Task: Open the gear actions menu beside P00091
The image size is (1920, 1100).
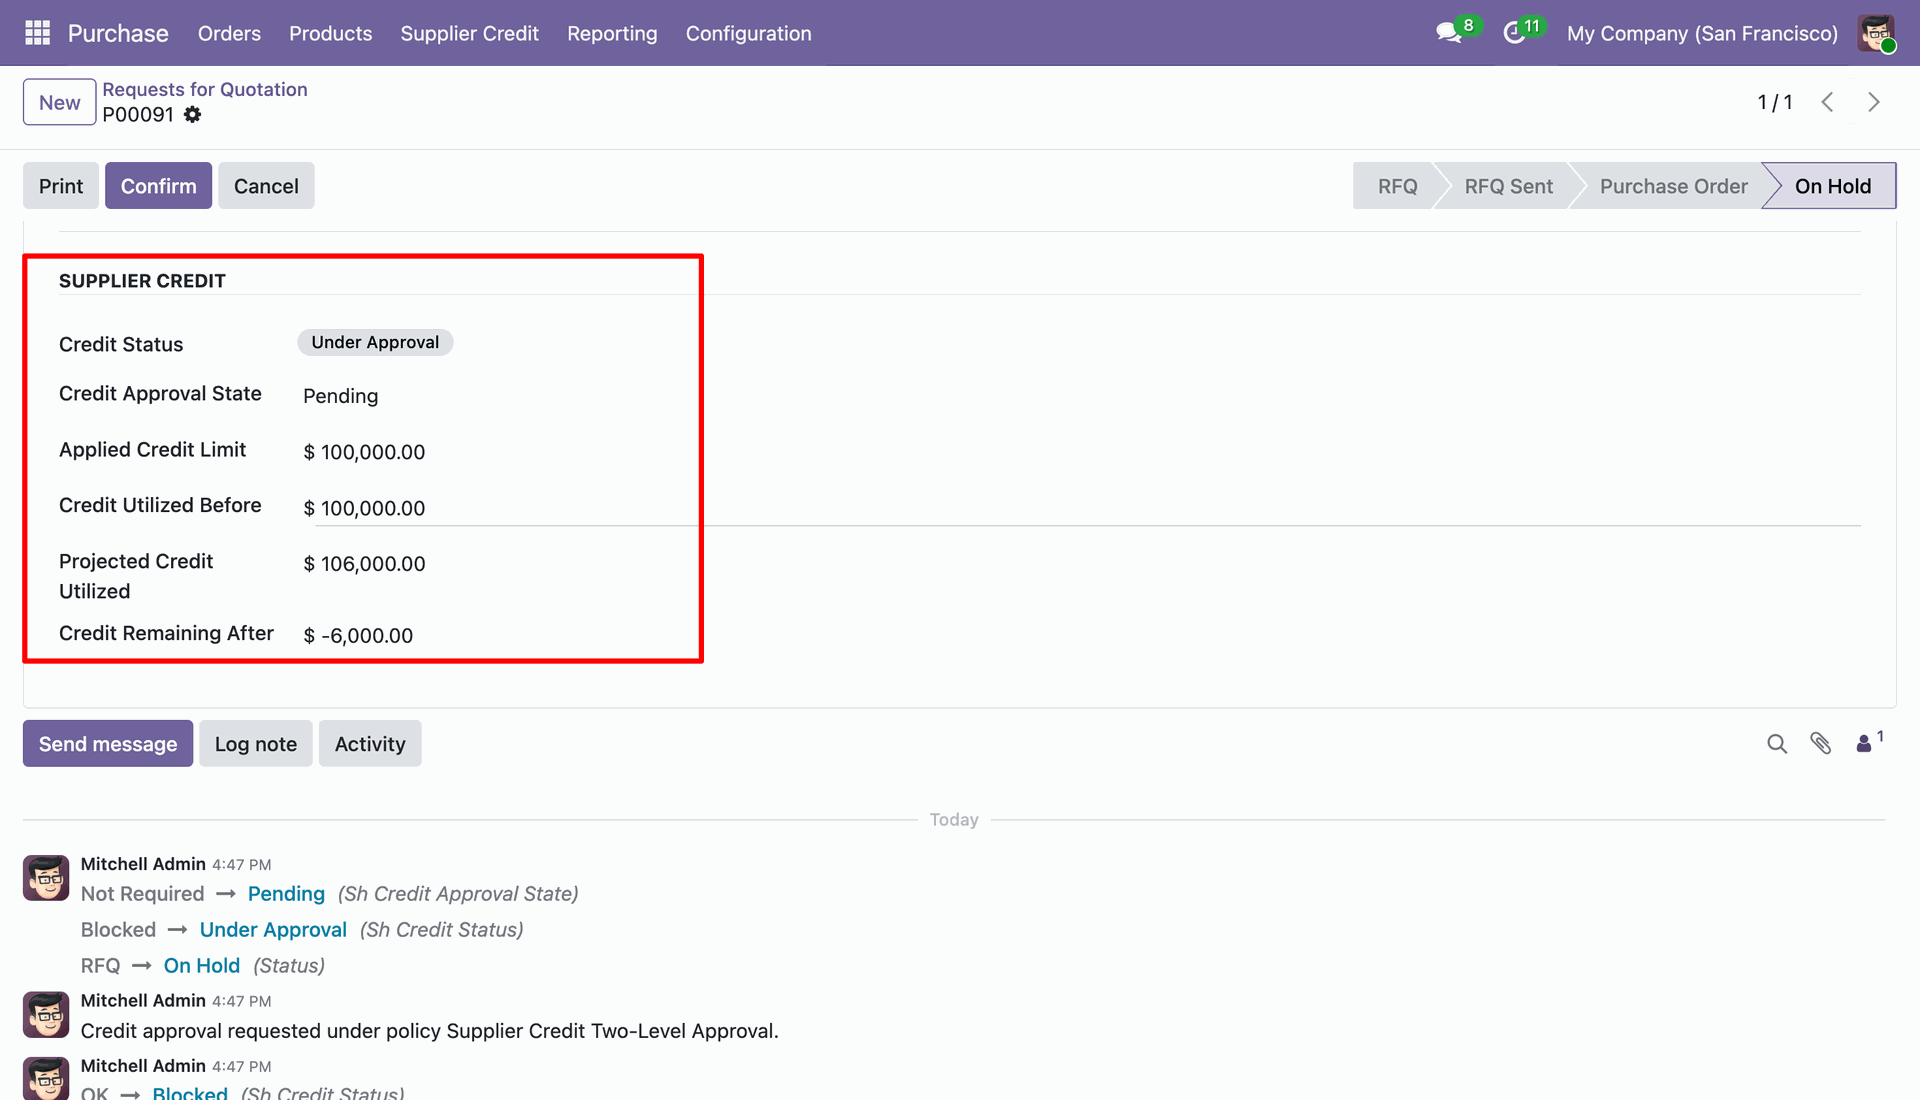Action: click(192, 115)
